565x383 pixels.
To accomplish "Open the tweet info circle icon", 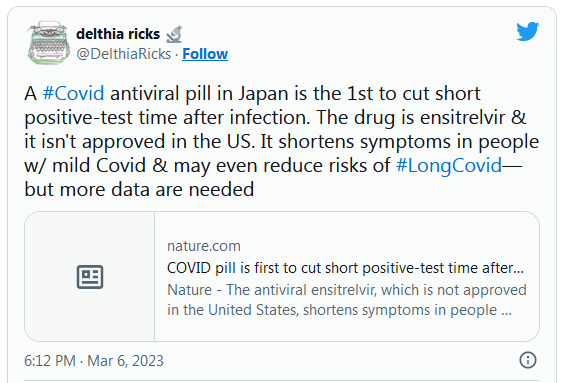I will 528,360.
